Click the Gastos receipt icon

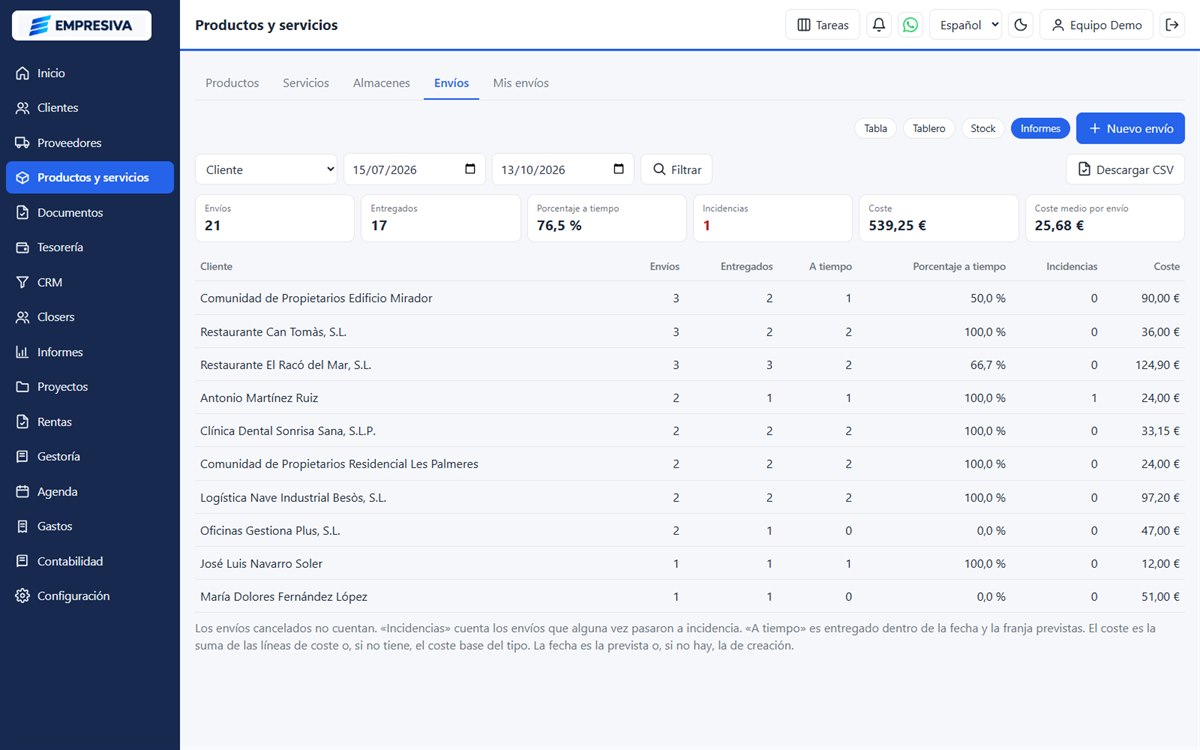(x=23, y=526)
